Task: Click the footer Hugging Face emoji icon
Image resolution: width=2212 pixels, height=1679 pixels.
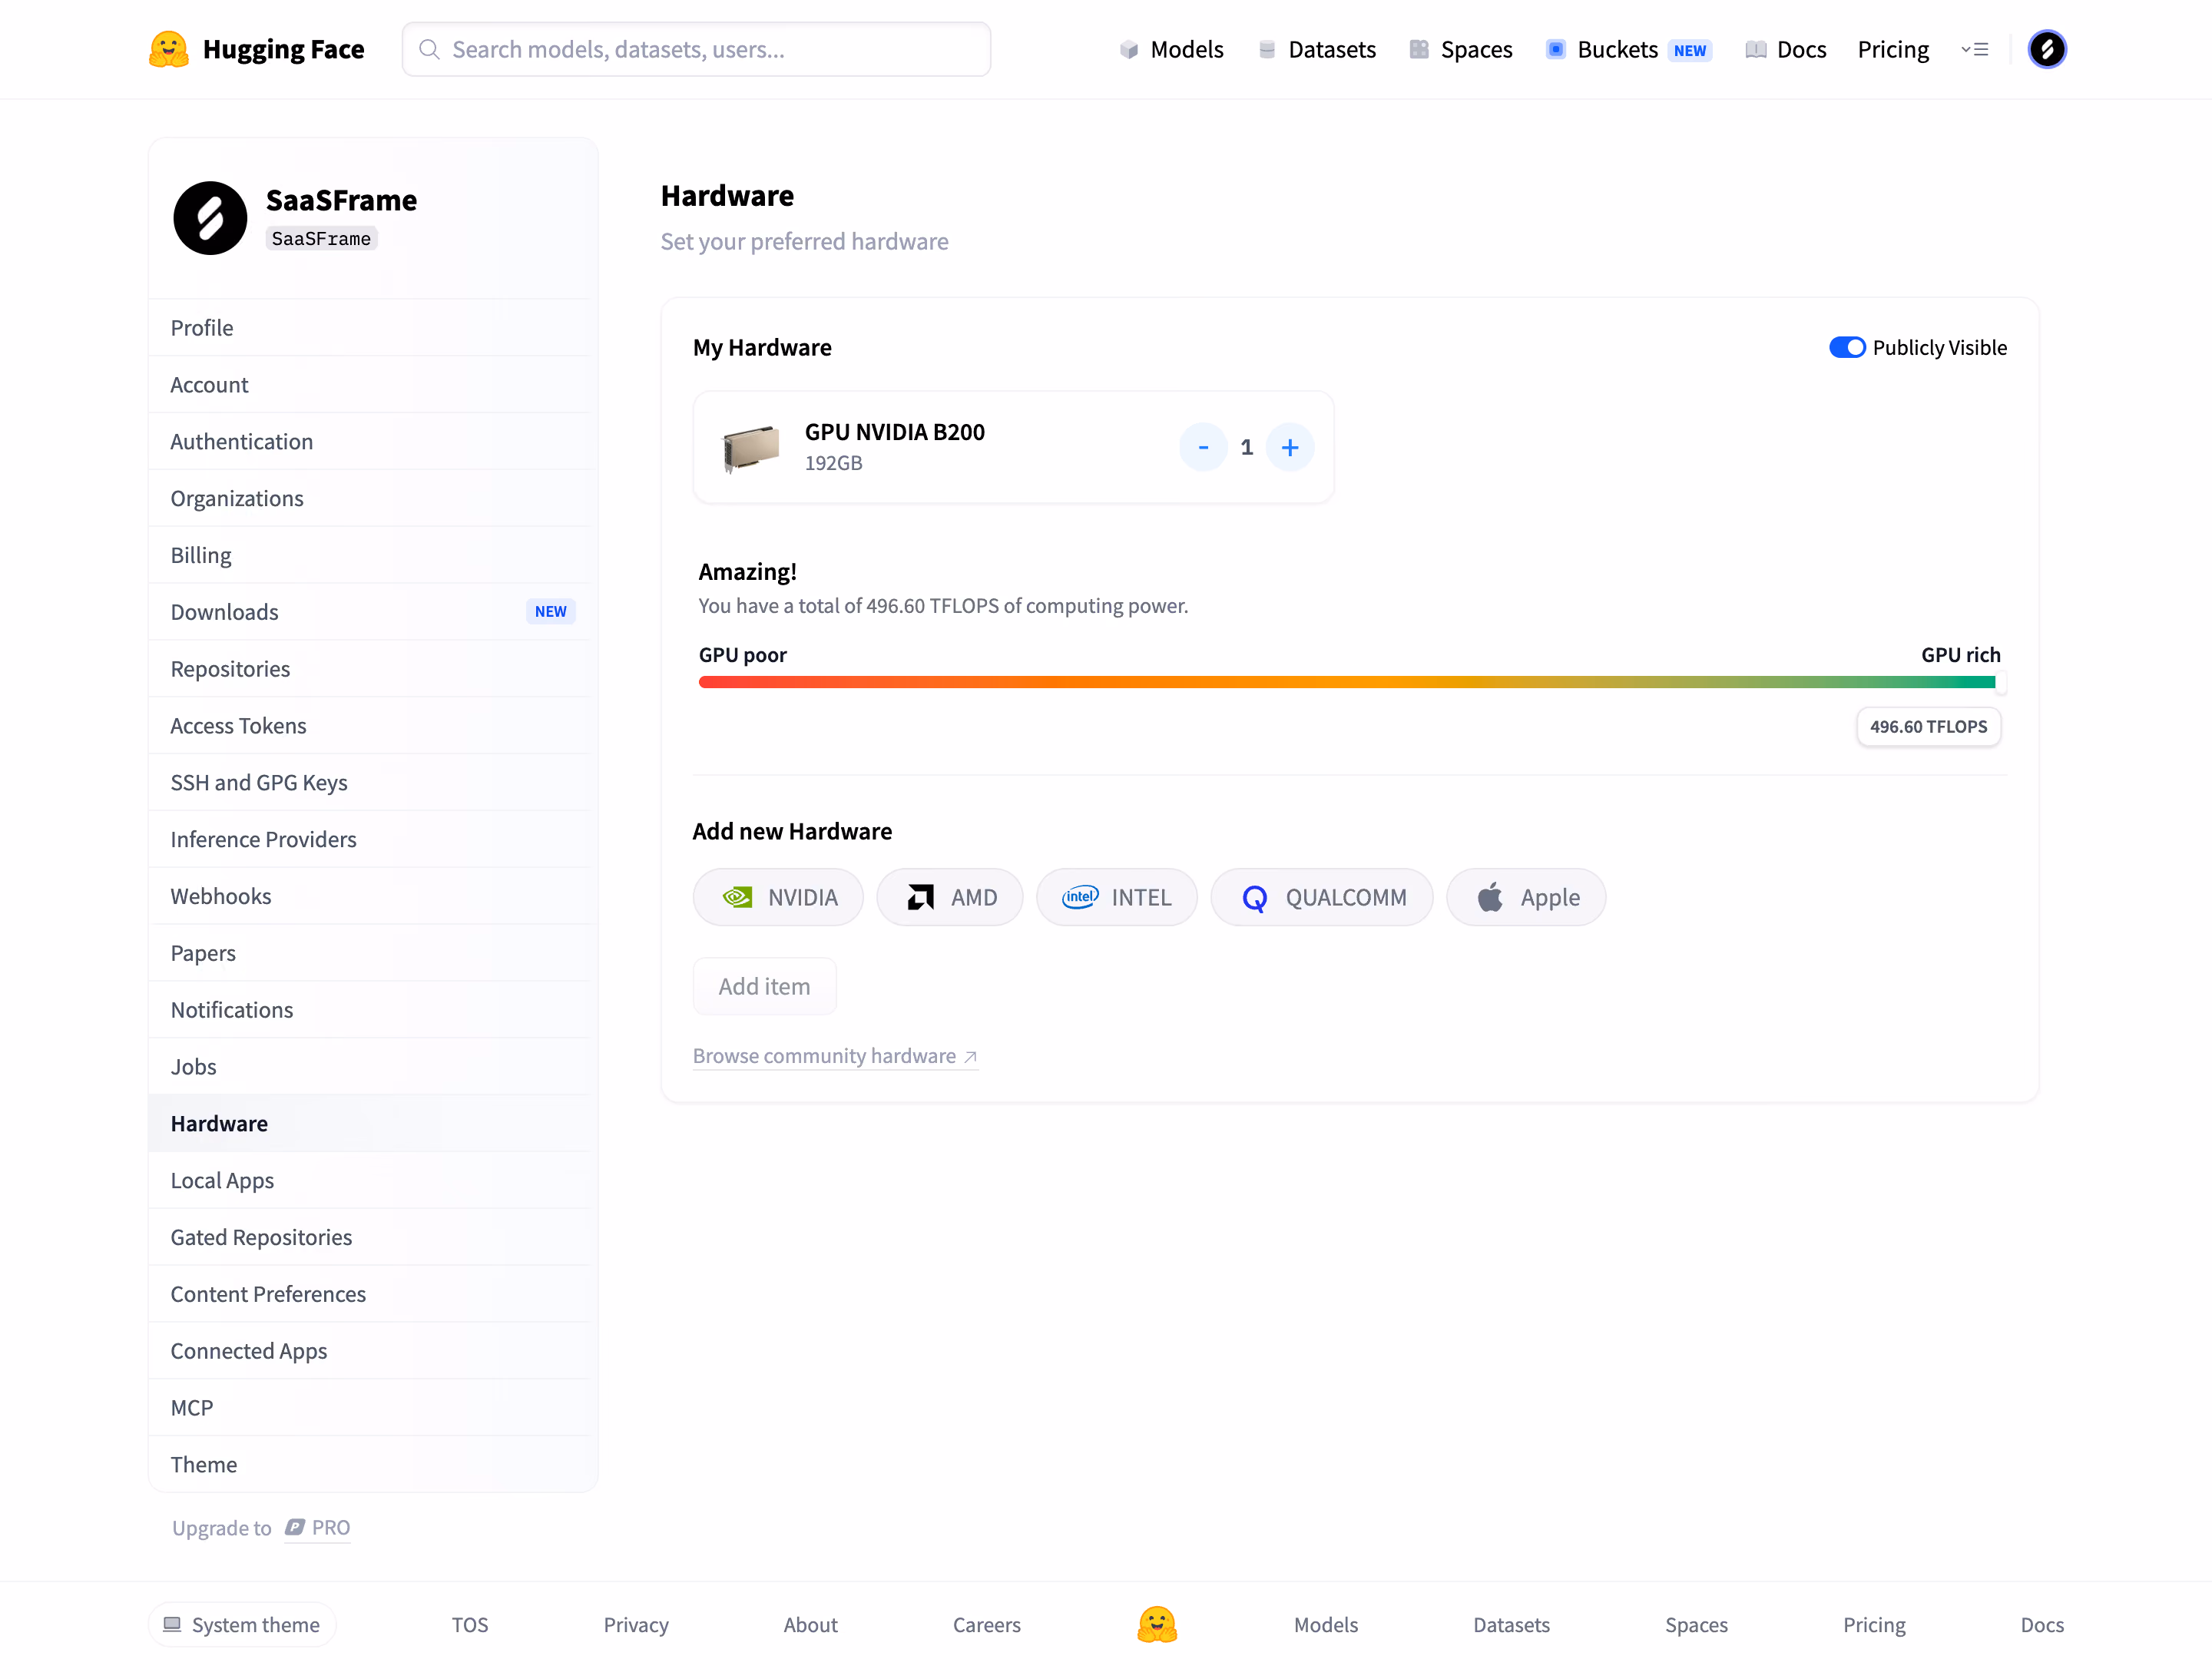Action: (x=1157, y=1625)
